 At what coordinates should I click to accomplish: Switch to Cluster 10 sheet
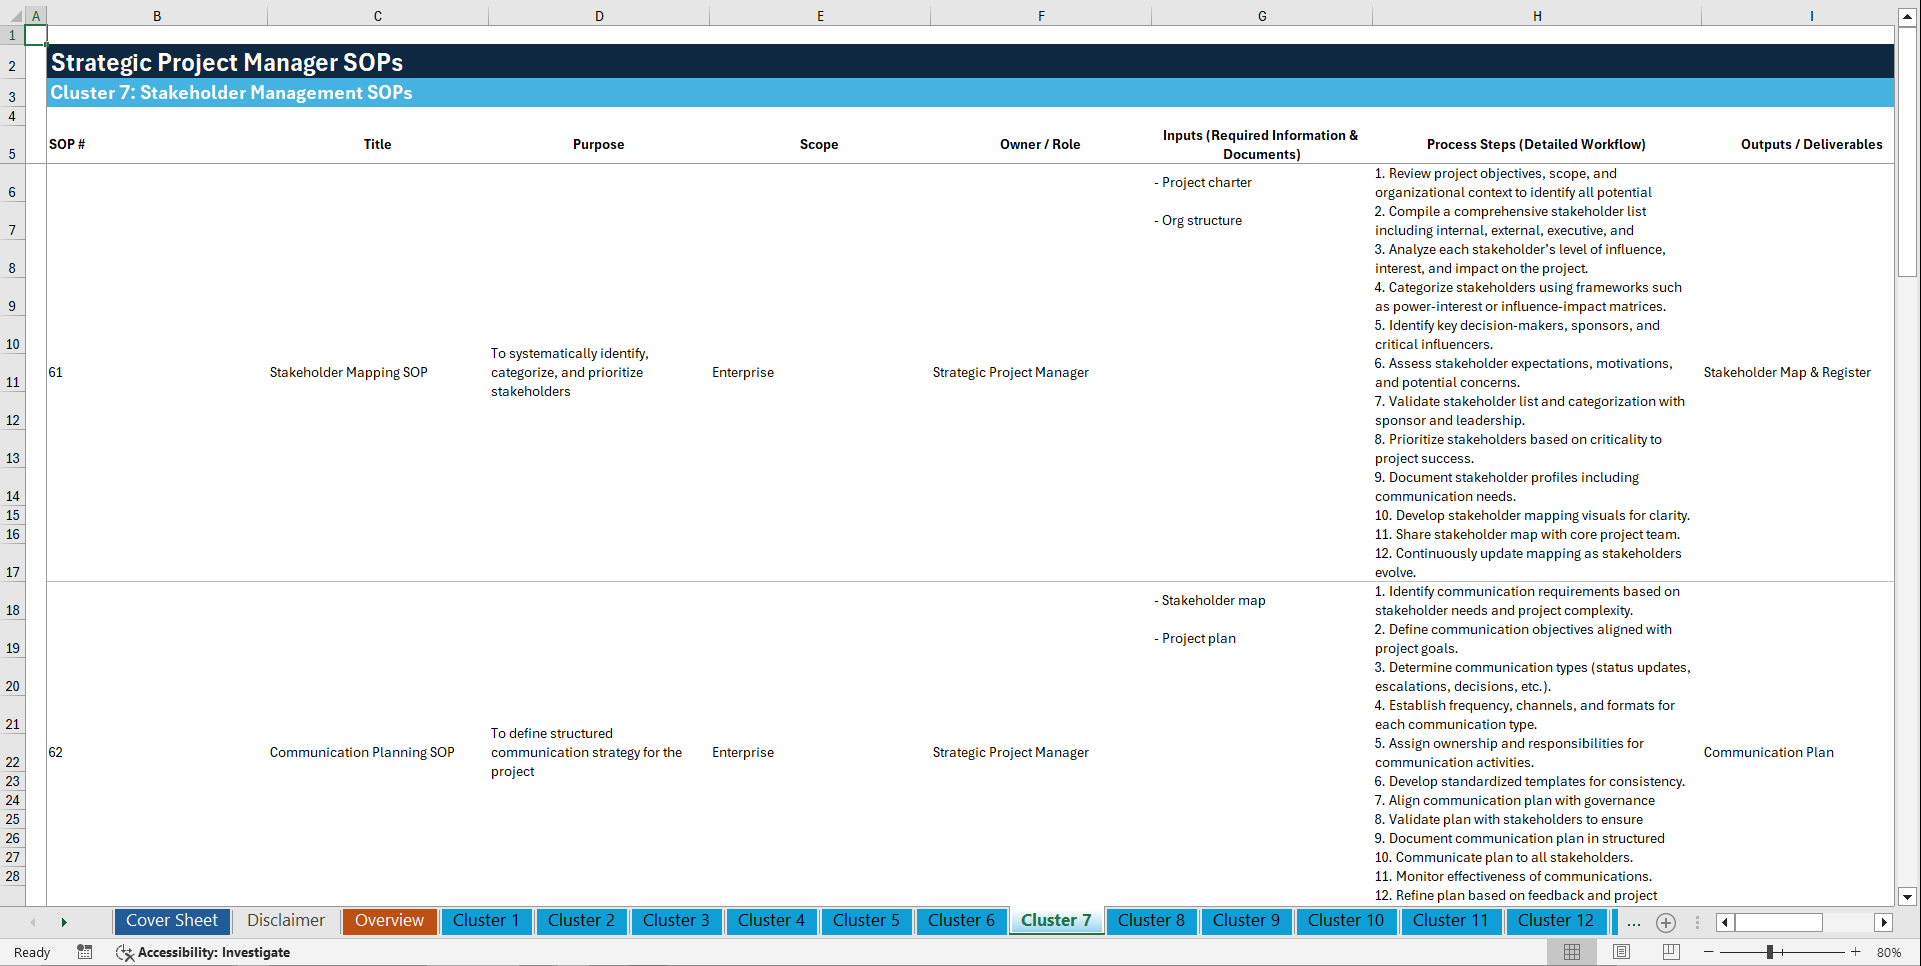point(1346,921)
